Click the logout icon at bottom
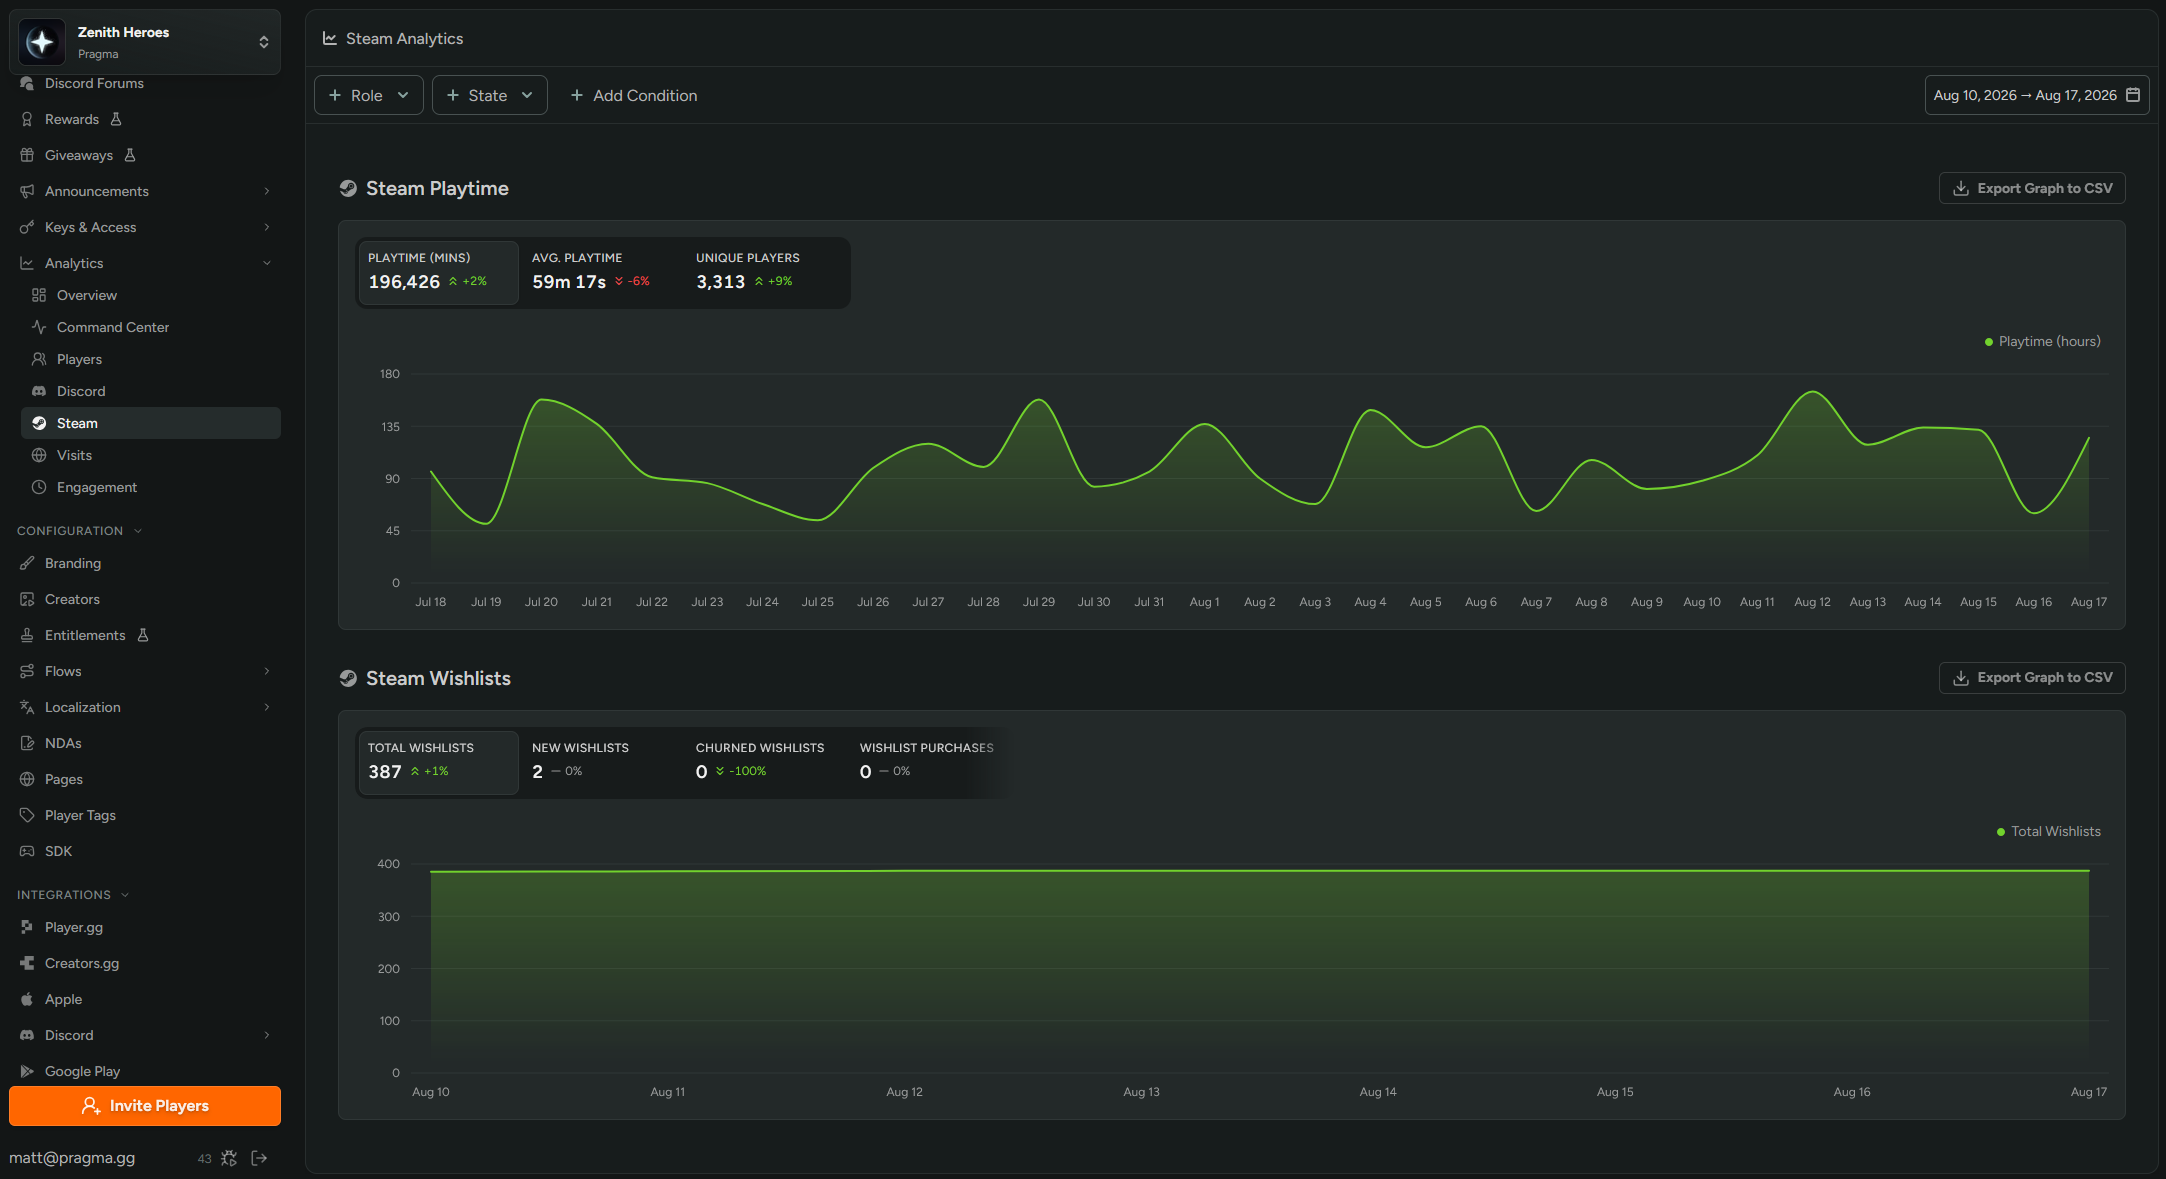 (x=259, y=1158)
